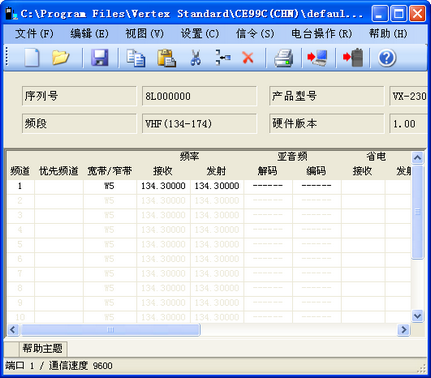Upload data from radio to computer
Image resolution: width=431 pixels, height=378 pixels.
click(x=317, y=58)
